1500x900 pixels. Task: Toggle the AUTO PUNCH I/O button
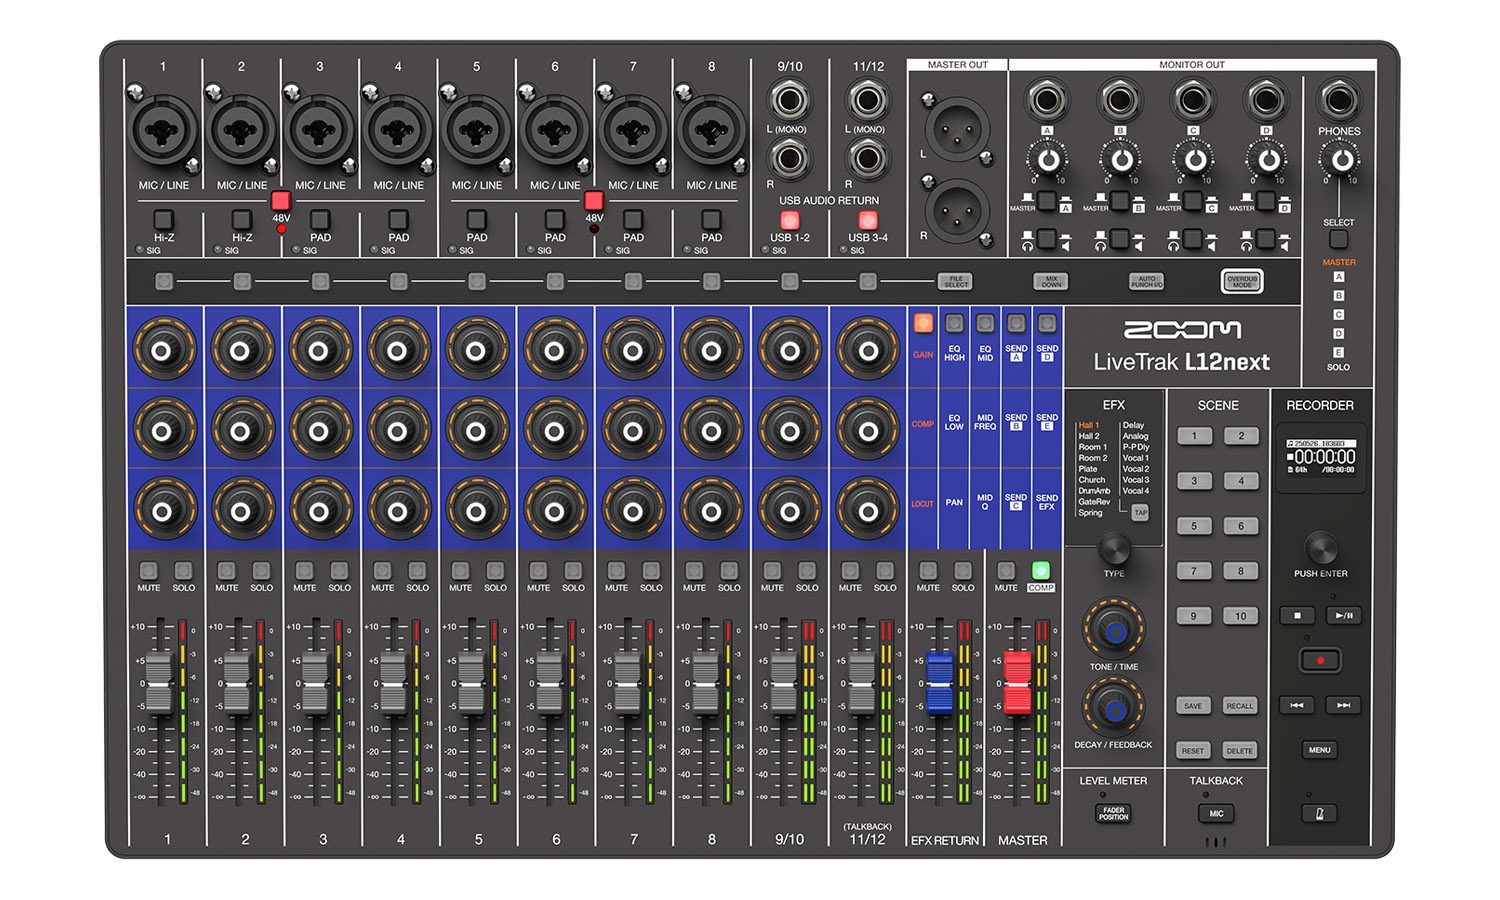1146,282
